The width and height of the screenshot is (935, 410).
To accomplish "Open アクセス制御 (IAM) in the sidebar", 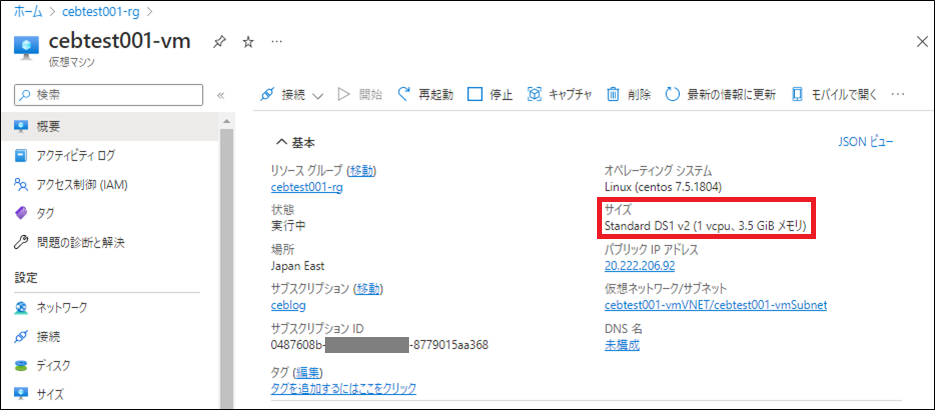I will coord(110,185).
